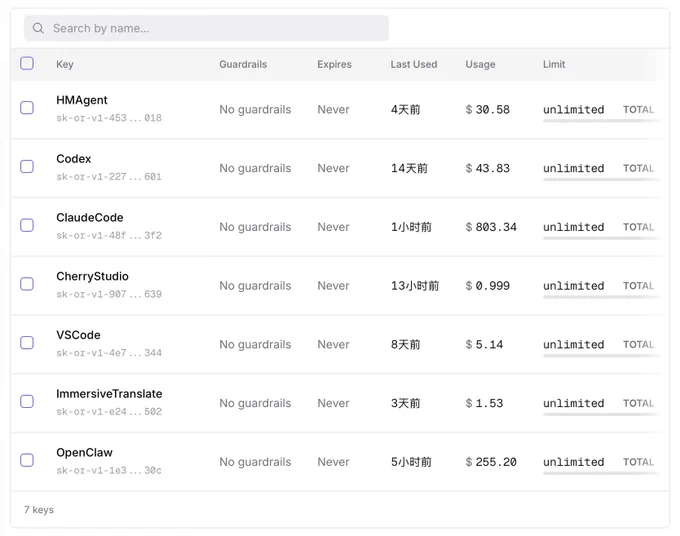Screen dimensions: 680x536
Task: Toggle the select-all keys checkbox
Action: (x=27, y=63)
